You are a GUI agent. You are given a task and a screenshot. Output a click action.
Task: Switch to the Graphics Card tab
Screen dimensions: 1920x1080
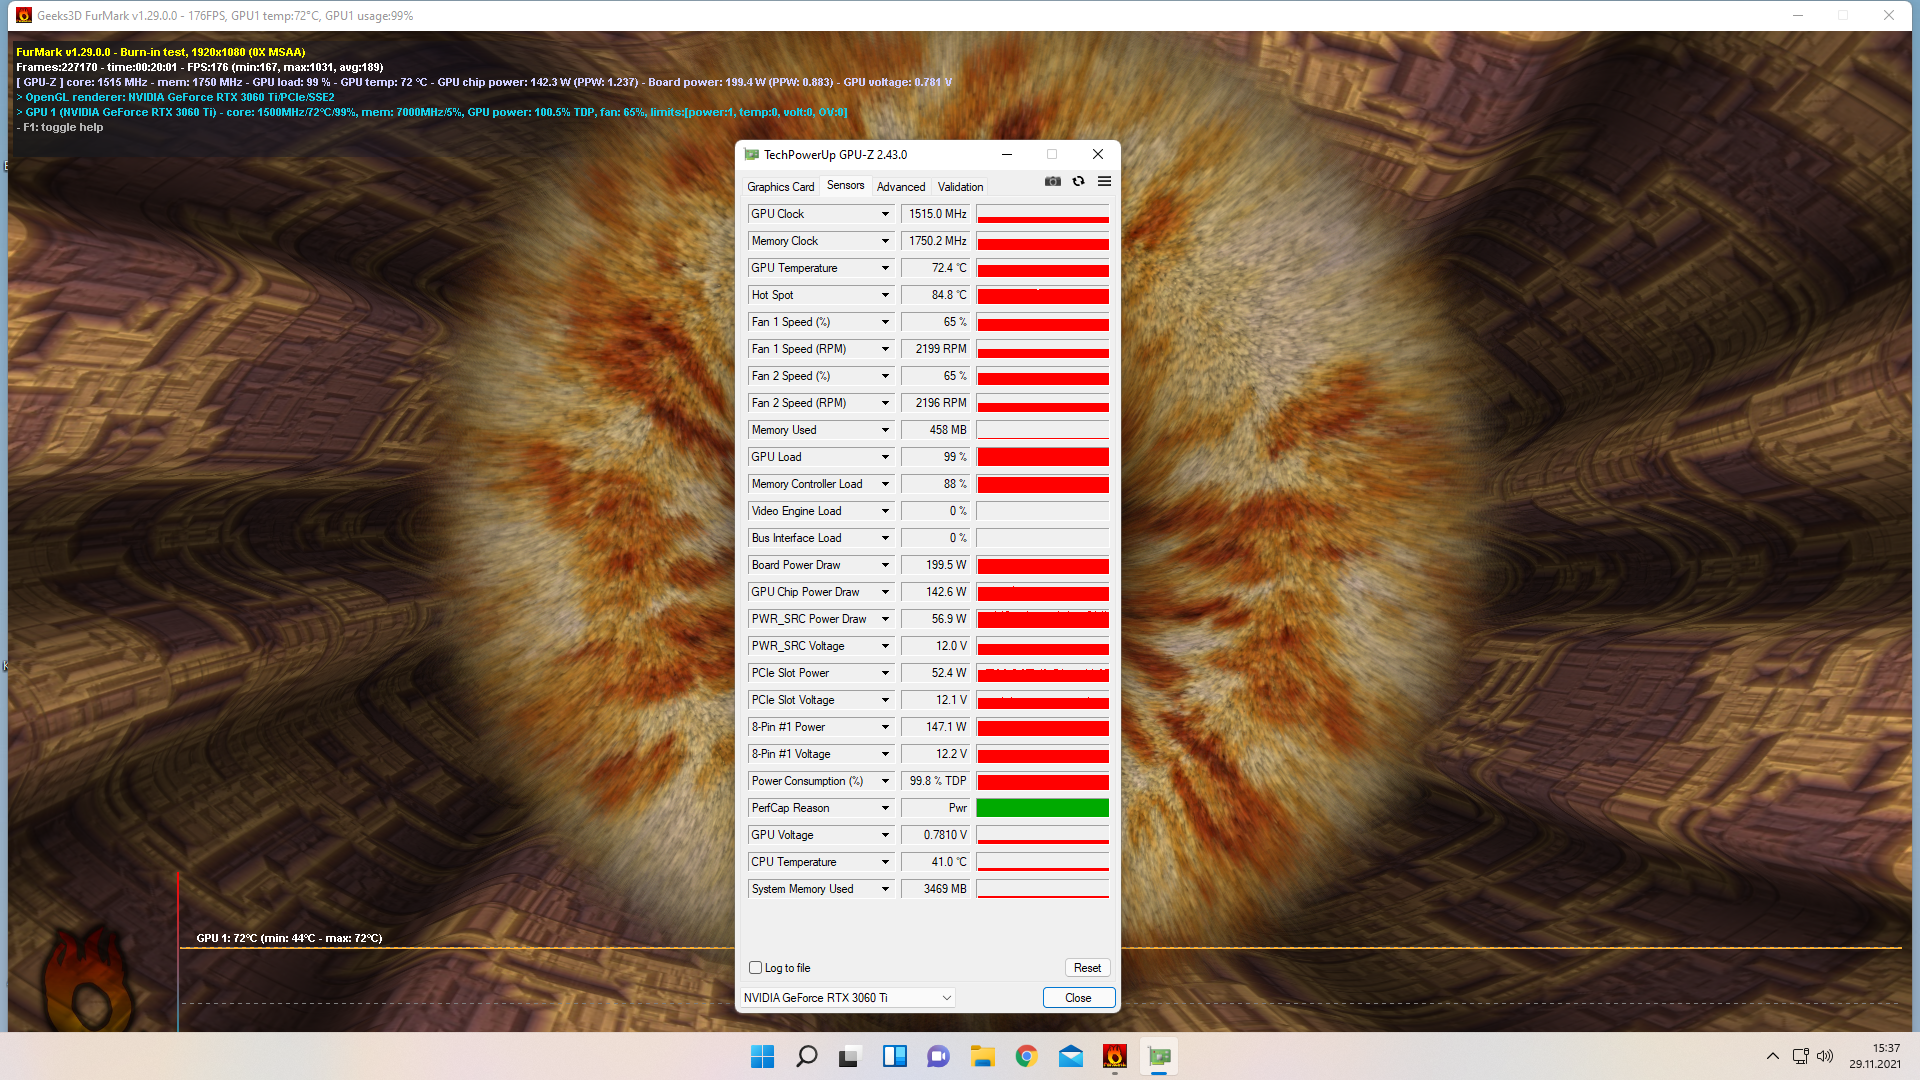point(780,187)
